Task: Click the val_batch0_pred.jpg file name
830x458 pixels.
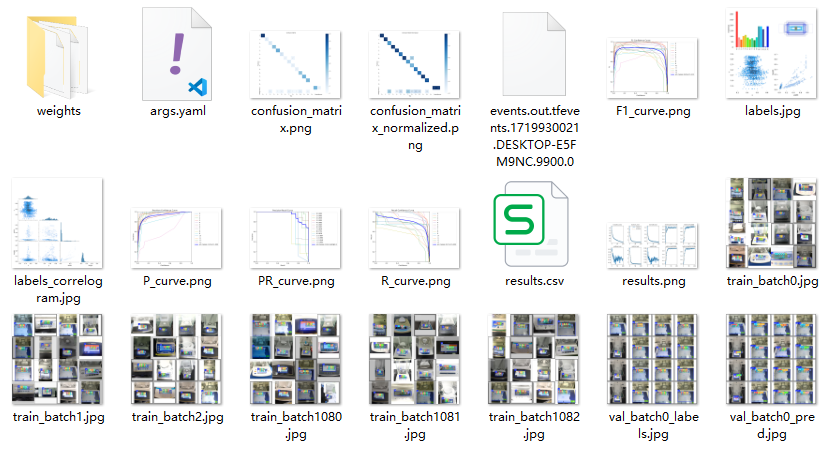Action: (x=772, y=425)
